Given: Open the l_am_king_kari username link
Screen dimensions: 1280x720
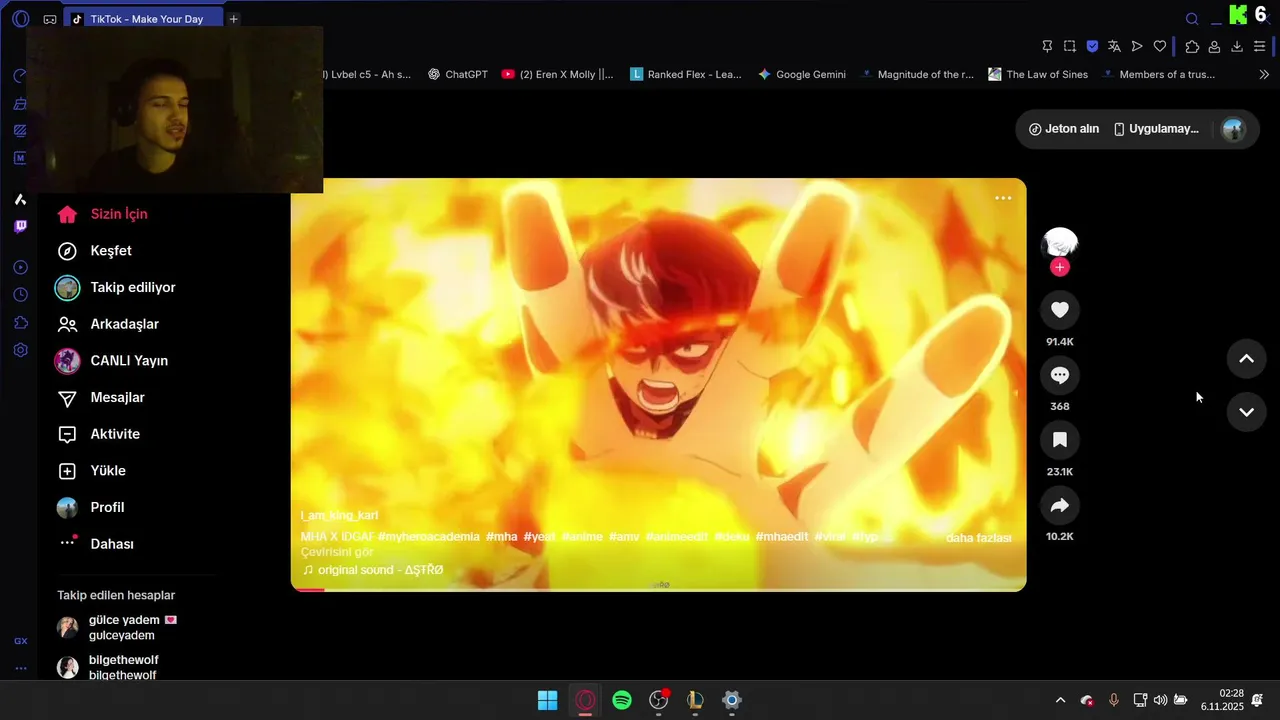Looking at the screenshot, I should click(x=339, y=515).
